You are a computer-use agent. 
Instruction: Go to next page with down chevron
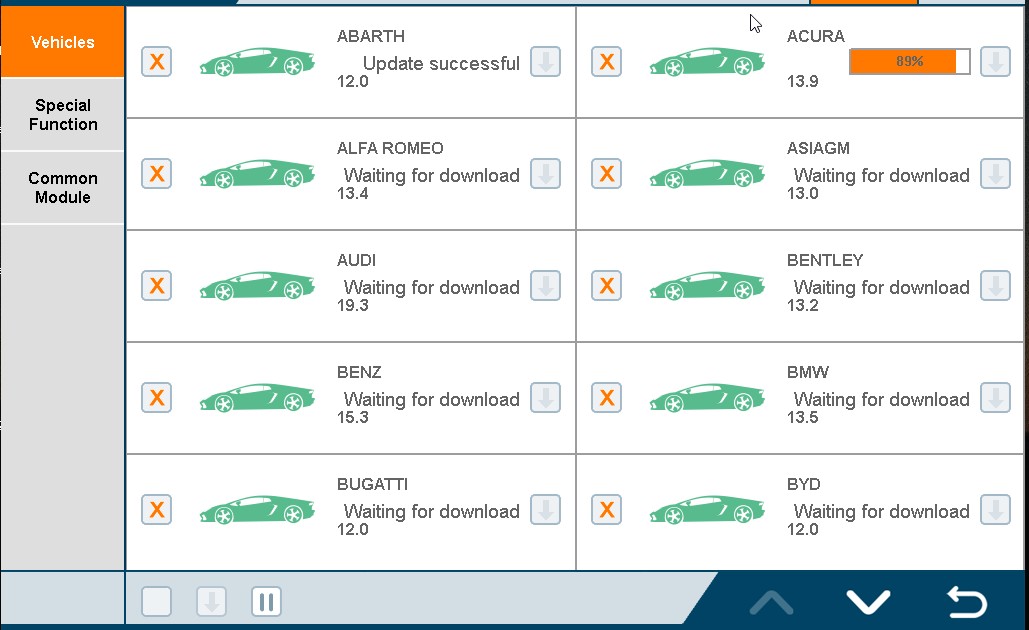click(868, 602)
